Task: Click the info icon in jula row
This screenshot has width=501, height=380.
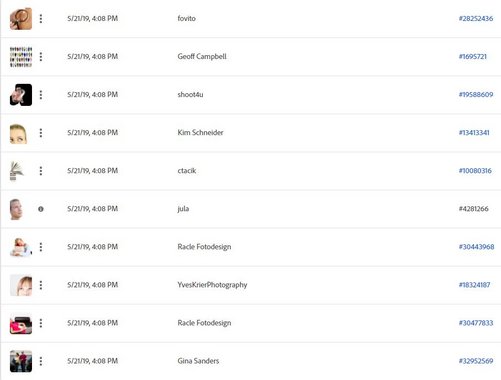Action: [41, 209]
